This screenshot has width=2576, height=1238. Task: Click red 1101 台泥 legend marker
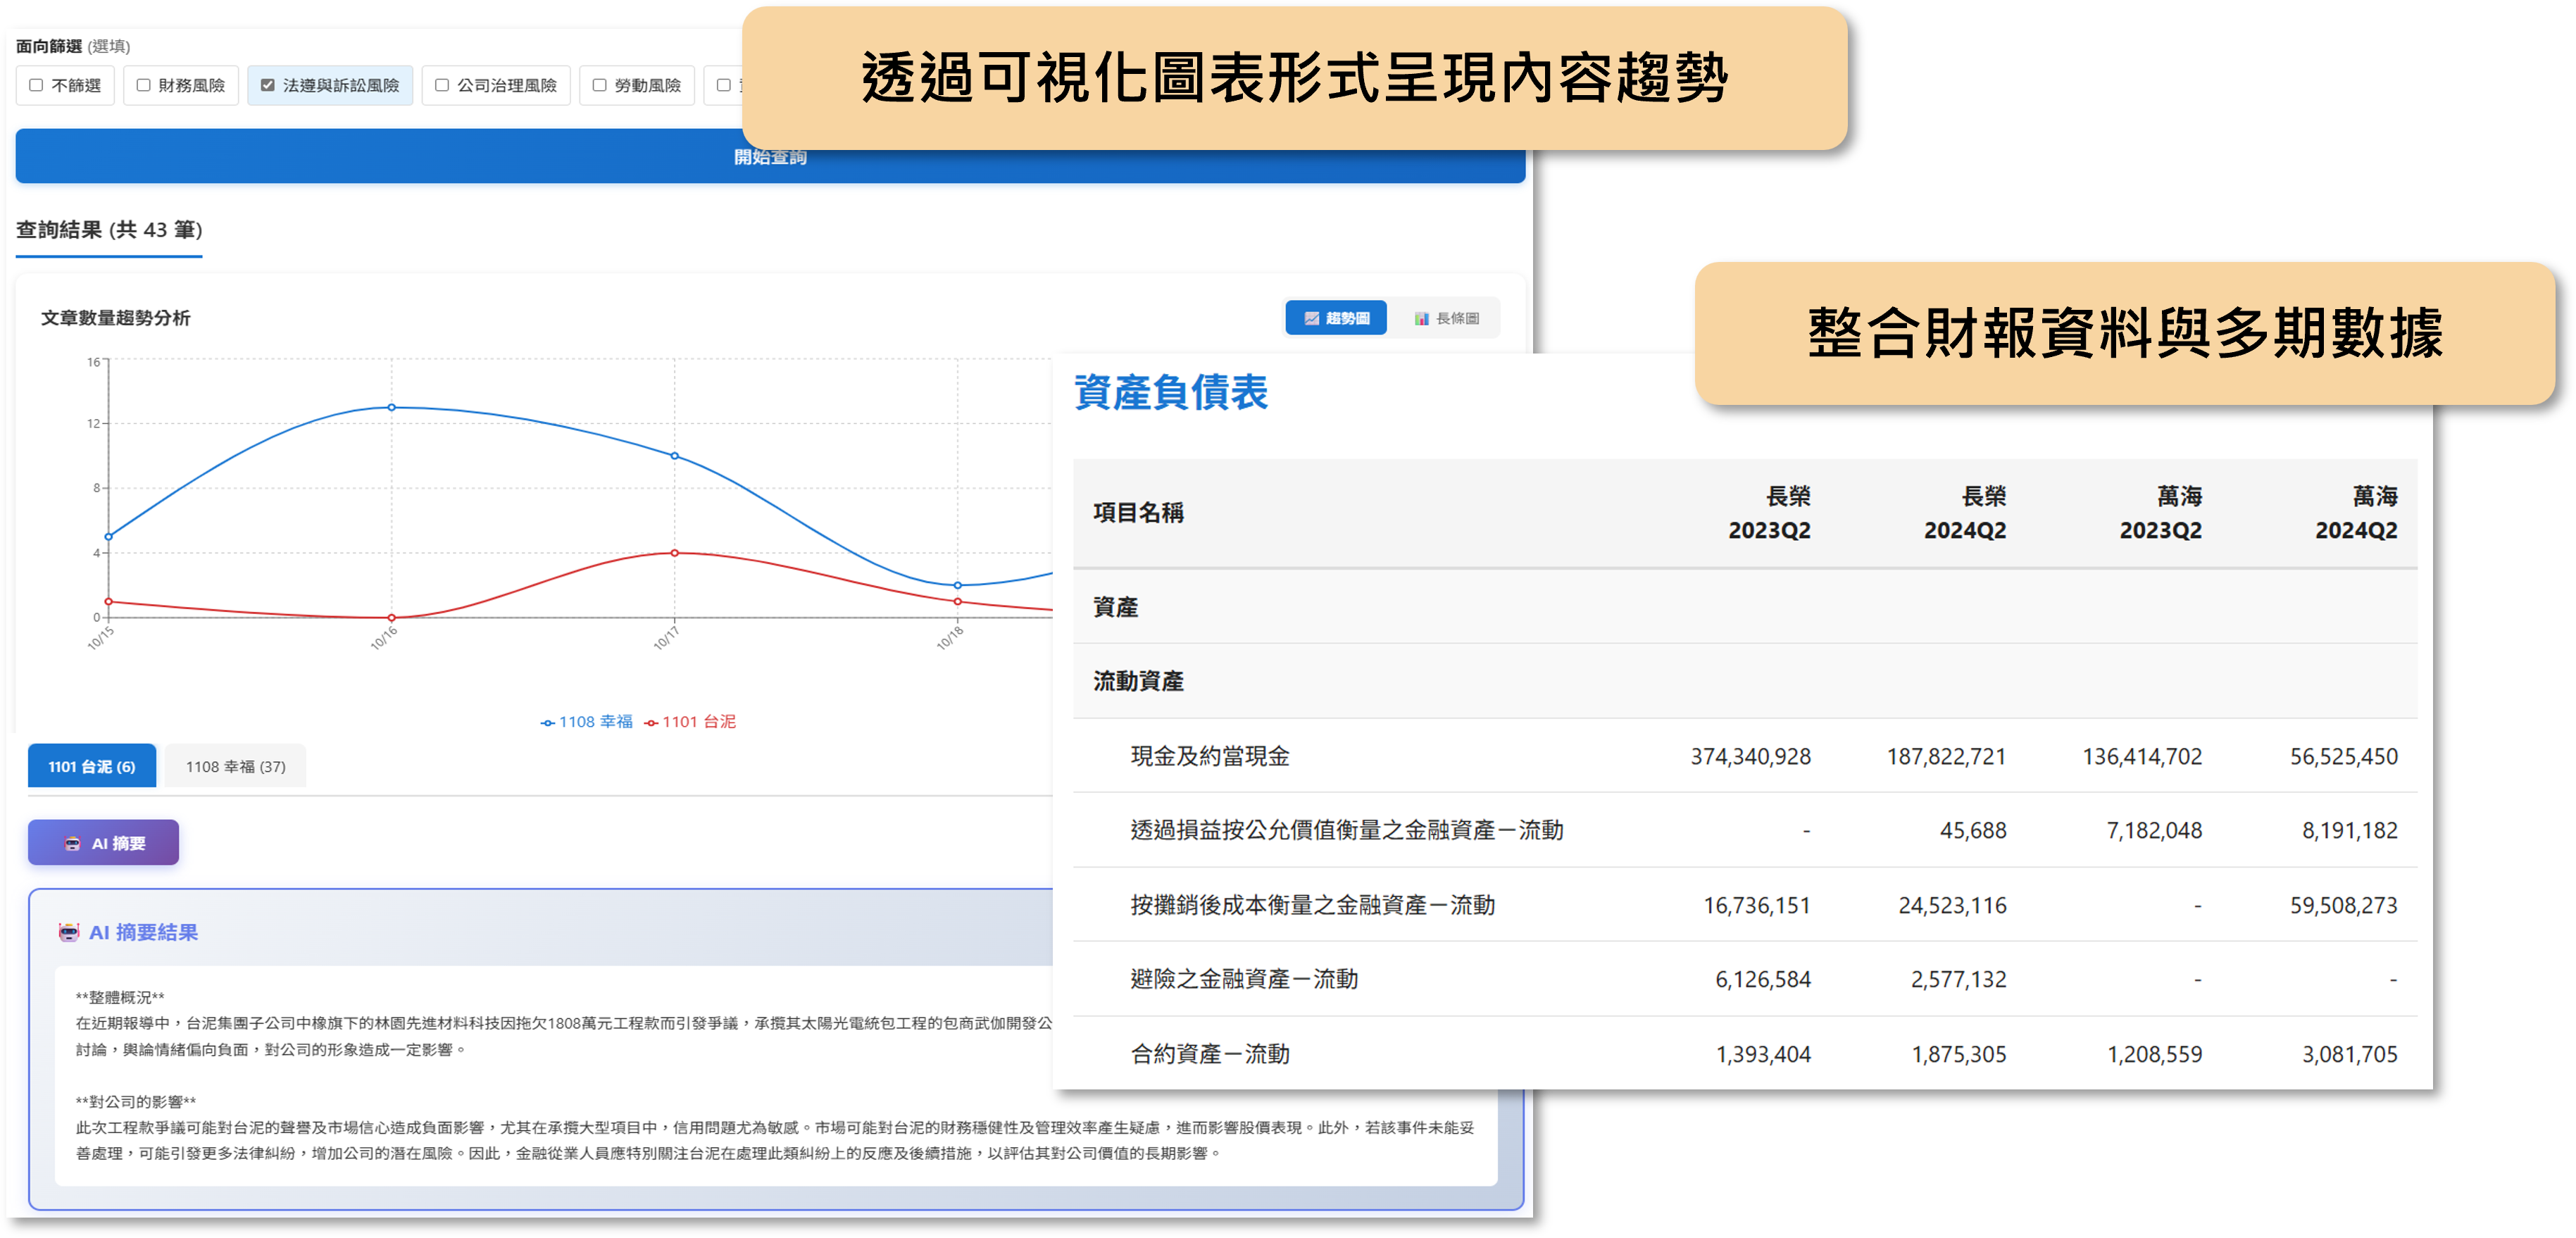pos(651,722)
